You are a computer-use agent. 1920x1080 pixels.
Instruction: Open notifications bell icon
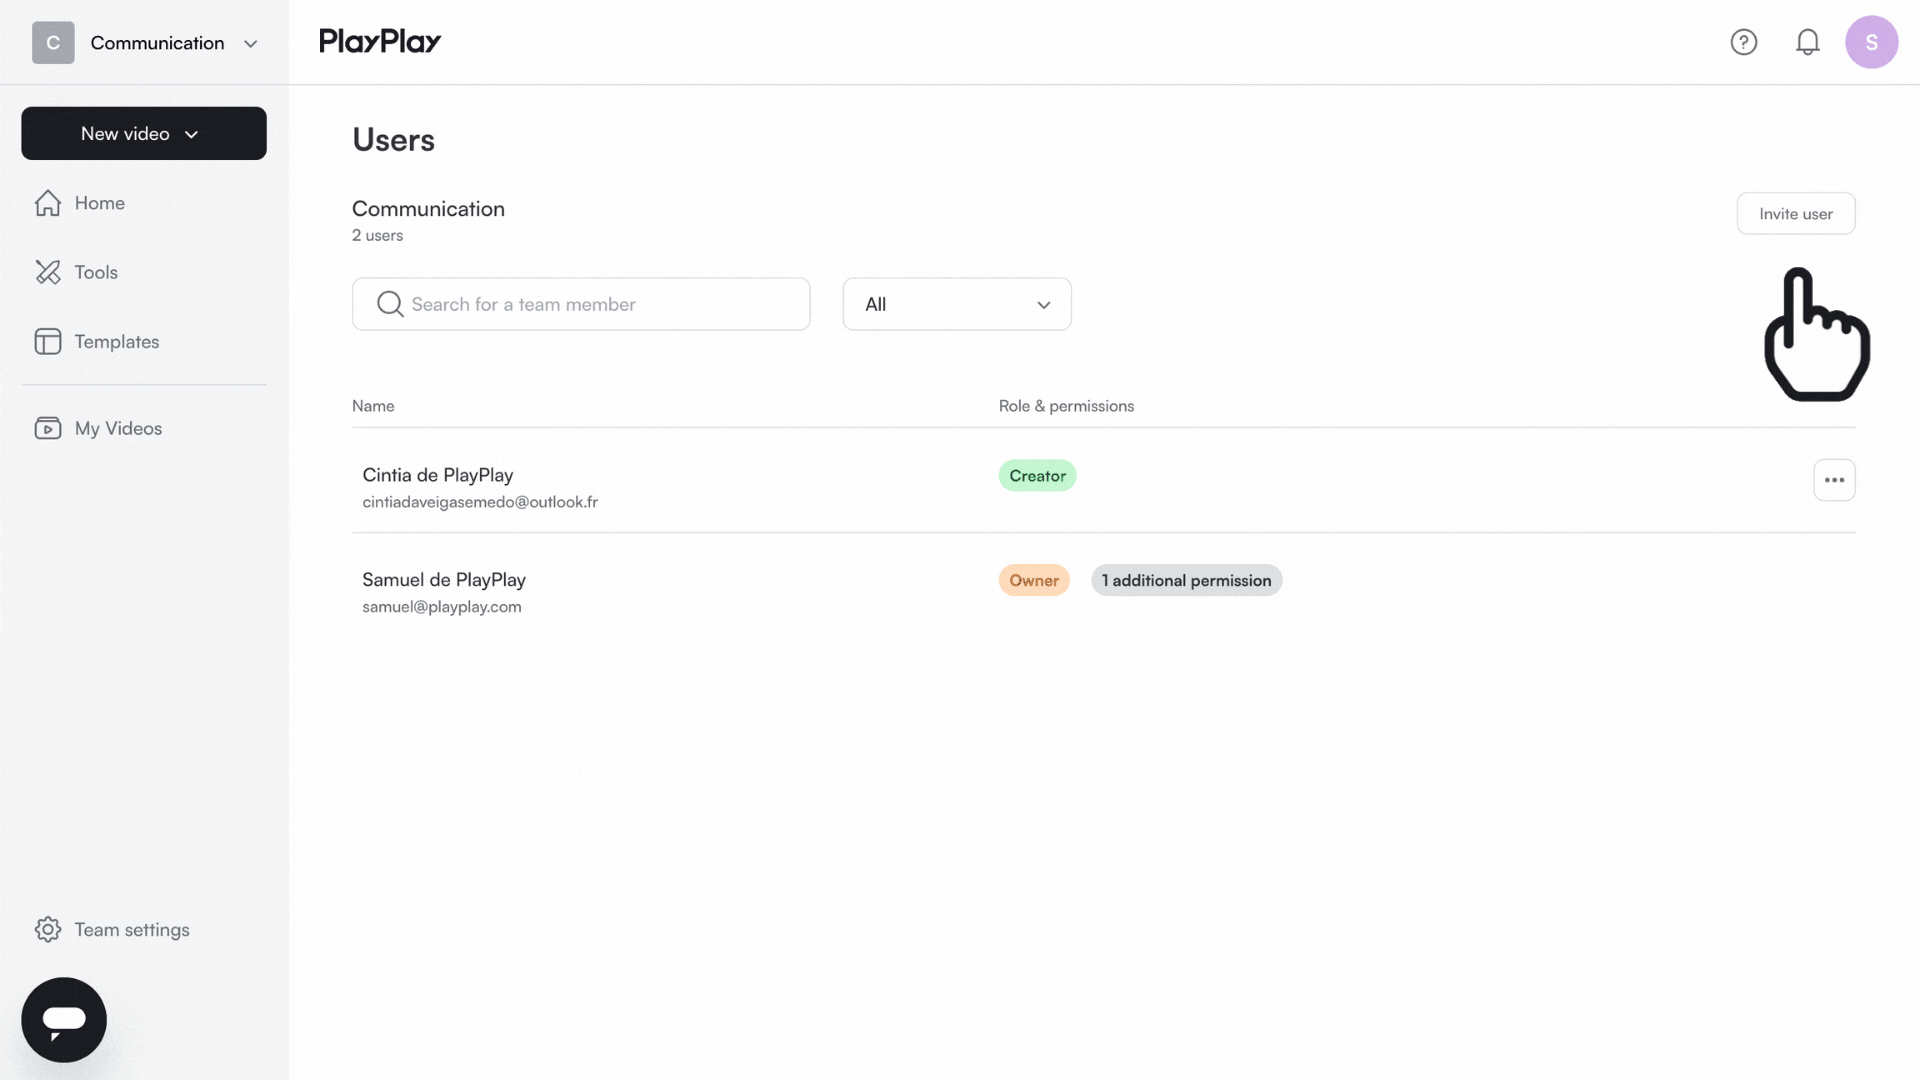(1808, 42)
